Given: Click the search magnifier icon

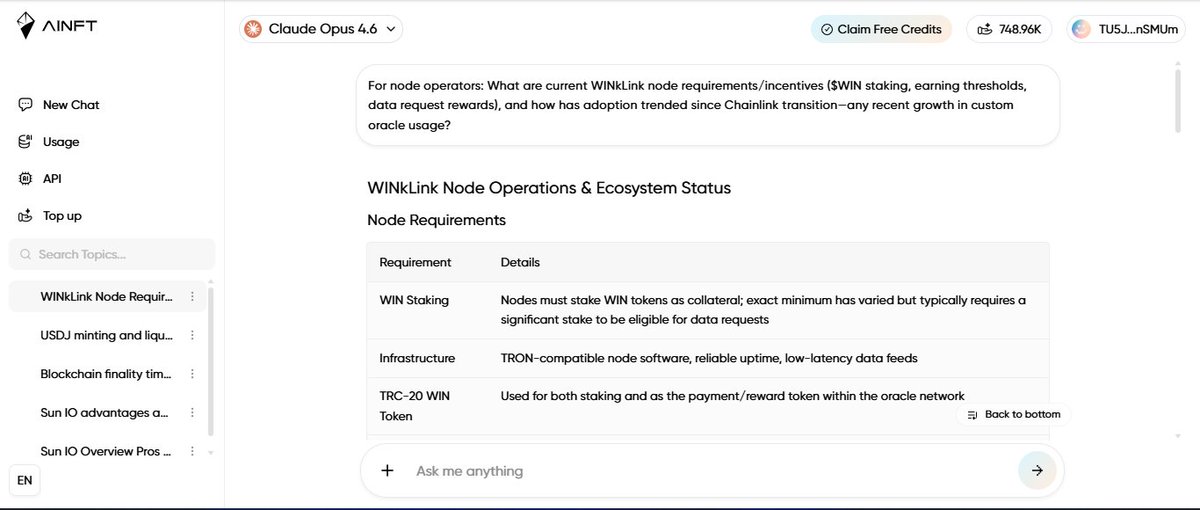Looking at the screenshot, I should click(25, 254).
